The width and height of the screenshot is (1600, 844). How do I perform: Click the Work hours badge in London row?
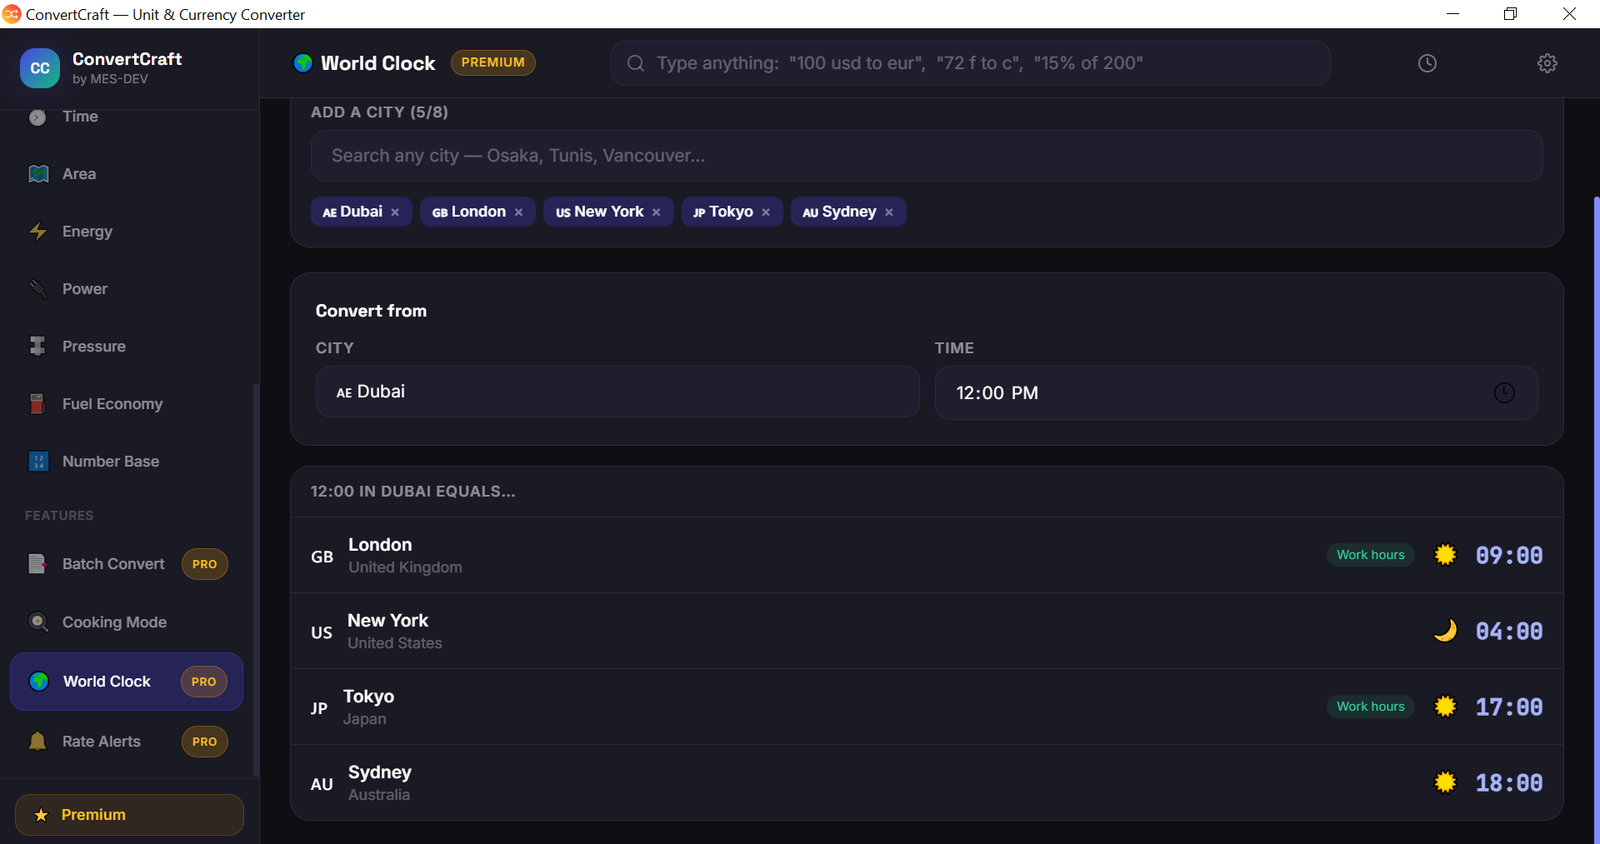pyautogui.click(x=1370, y=555)
